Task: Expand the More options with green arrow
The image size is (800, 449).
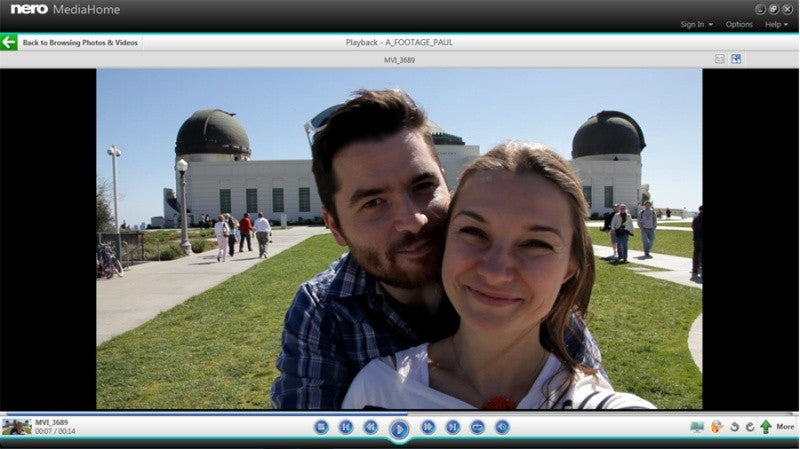Action: tap(777, 427)
